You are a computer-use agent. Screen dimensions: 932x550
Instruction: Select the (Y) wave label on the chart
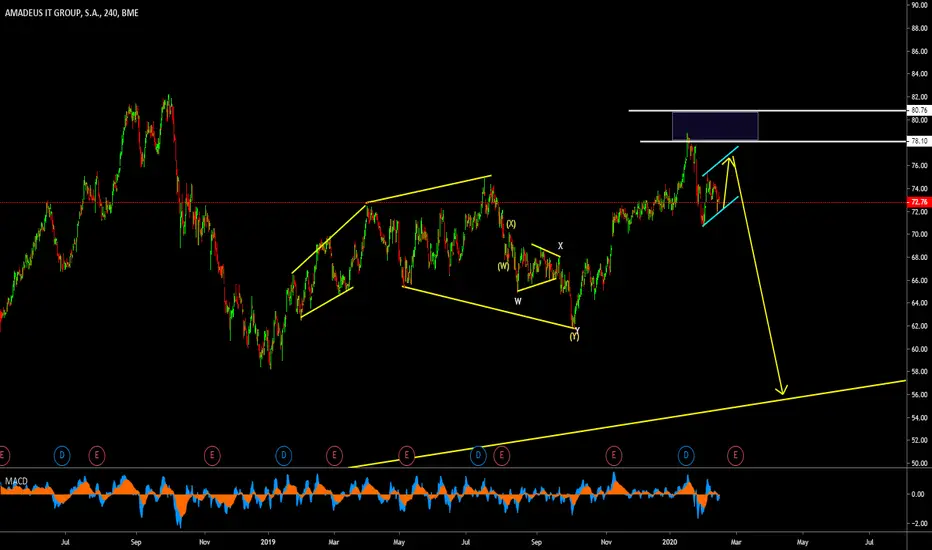coord(574,337)
